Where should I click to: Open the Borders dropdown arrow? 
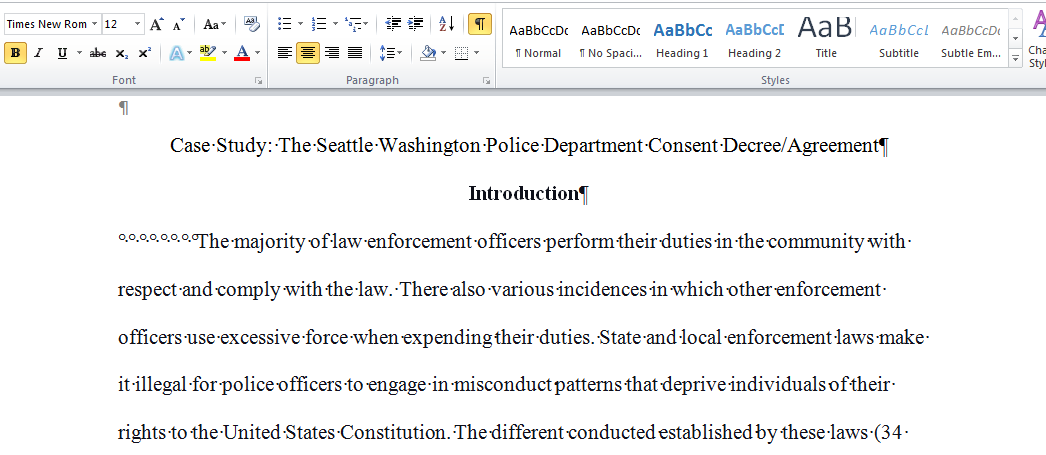476,53
